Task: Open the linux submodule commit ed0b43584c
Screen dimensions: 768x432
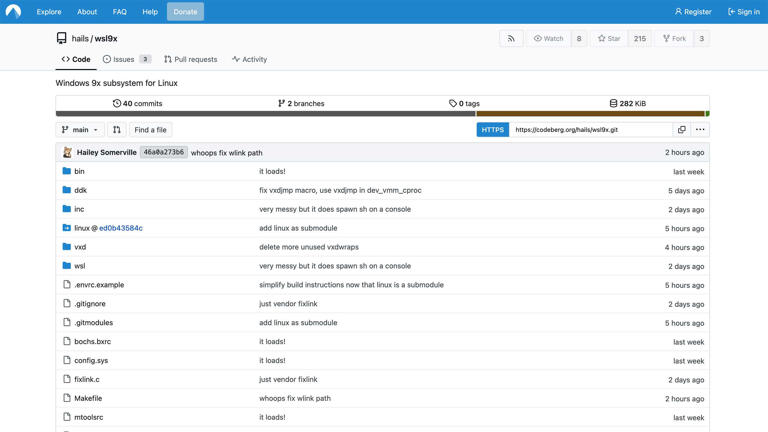Action: [x=120, y=228]
